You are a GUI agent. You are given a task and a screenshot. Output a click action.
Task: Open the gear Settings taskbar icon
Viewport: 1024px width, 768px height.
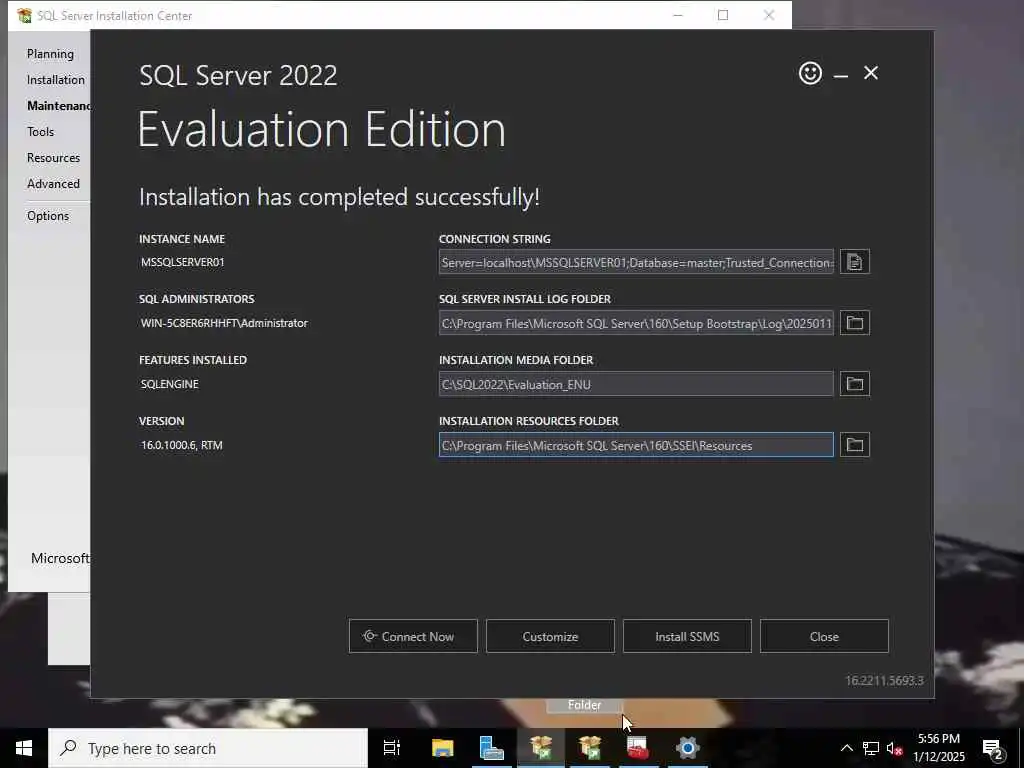click(687, 748)
